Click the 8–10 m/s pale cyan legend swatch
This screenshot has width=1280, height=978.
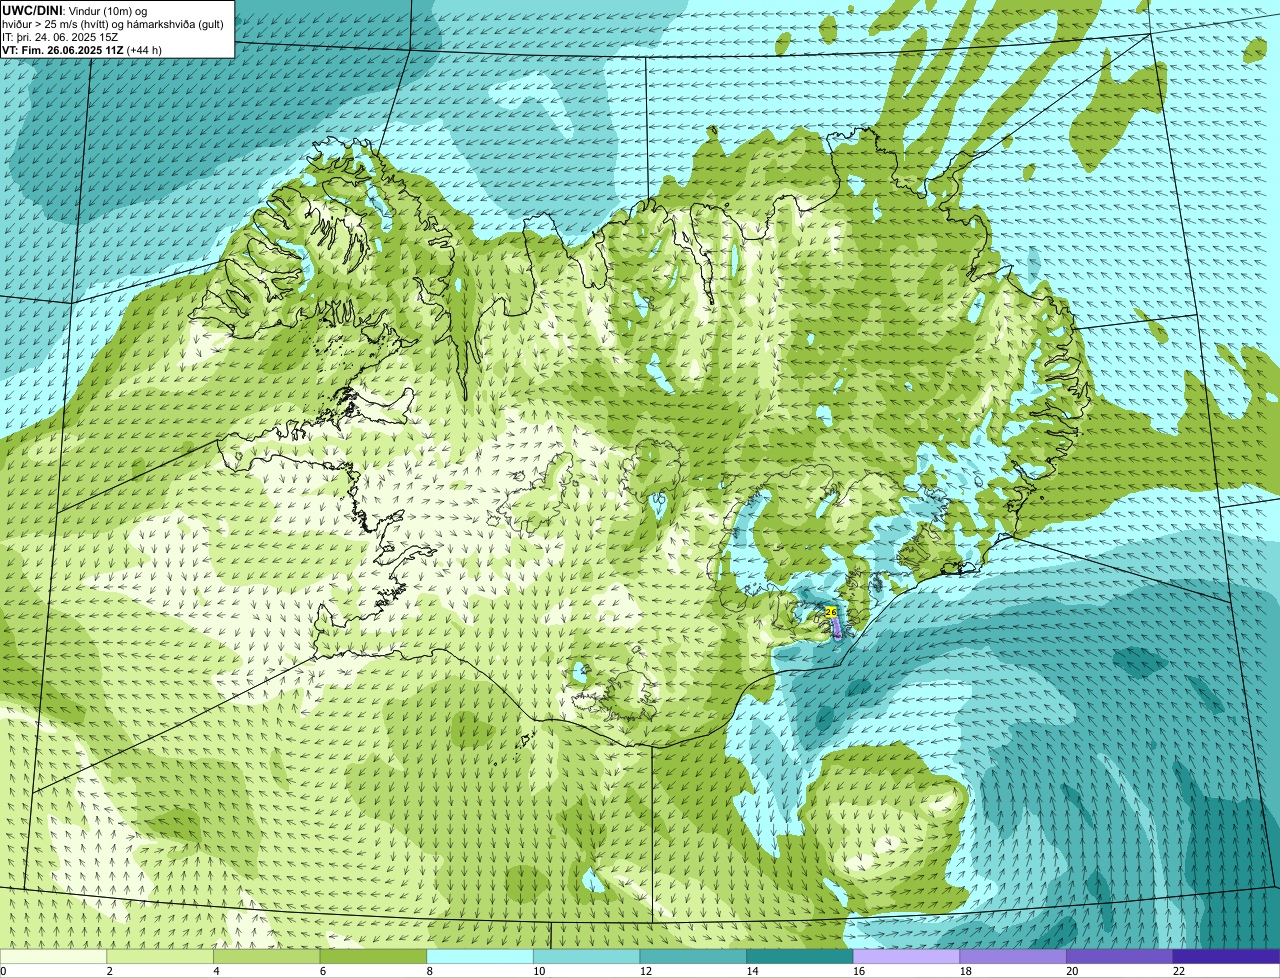pos(481,956)
